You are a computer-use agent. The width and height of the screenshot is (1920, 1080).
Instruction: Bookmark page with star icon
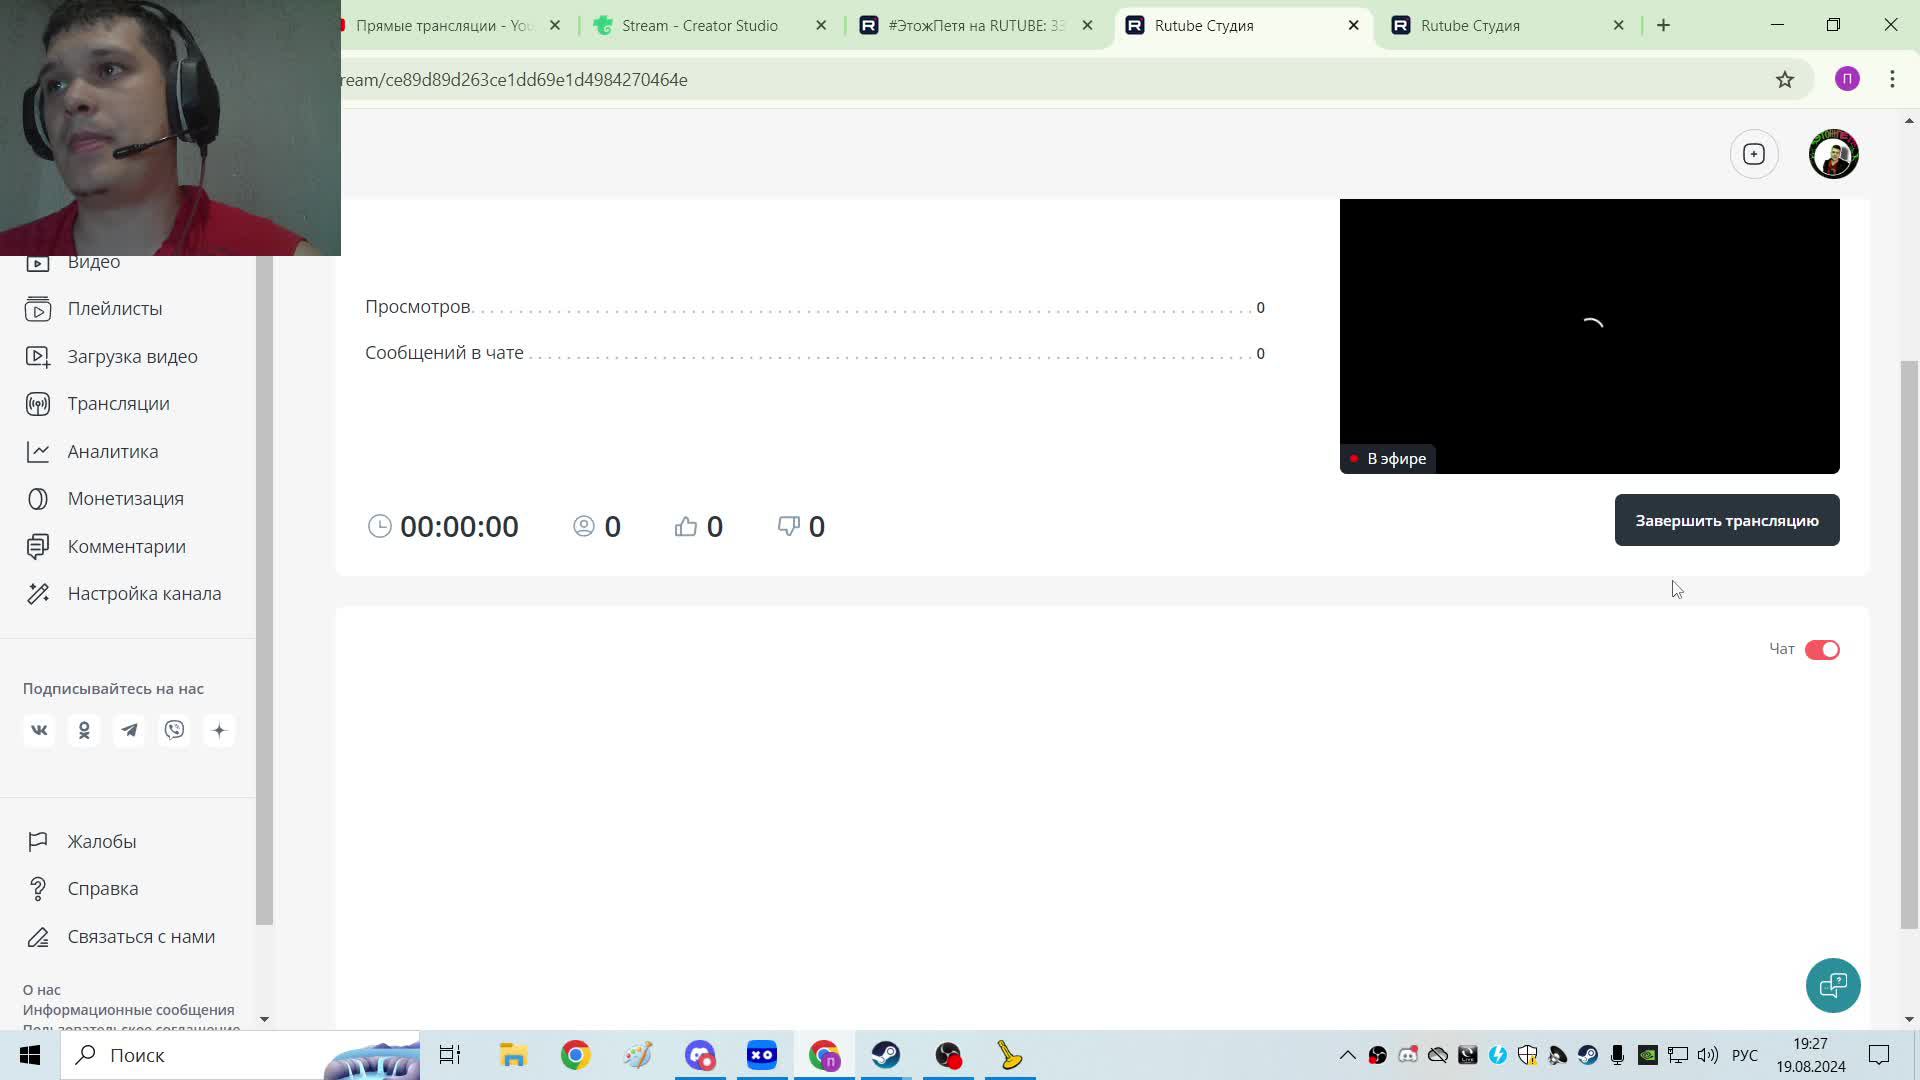(x=1784, y=80)
